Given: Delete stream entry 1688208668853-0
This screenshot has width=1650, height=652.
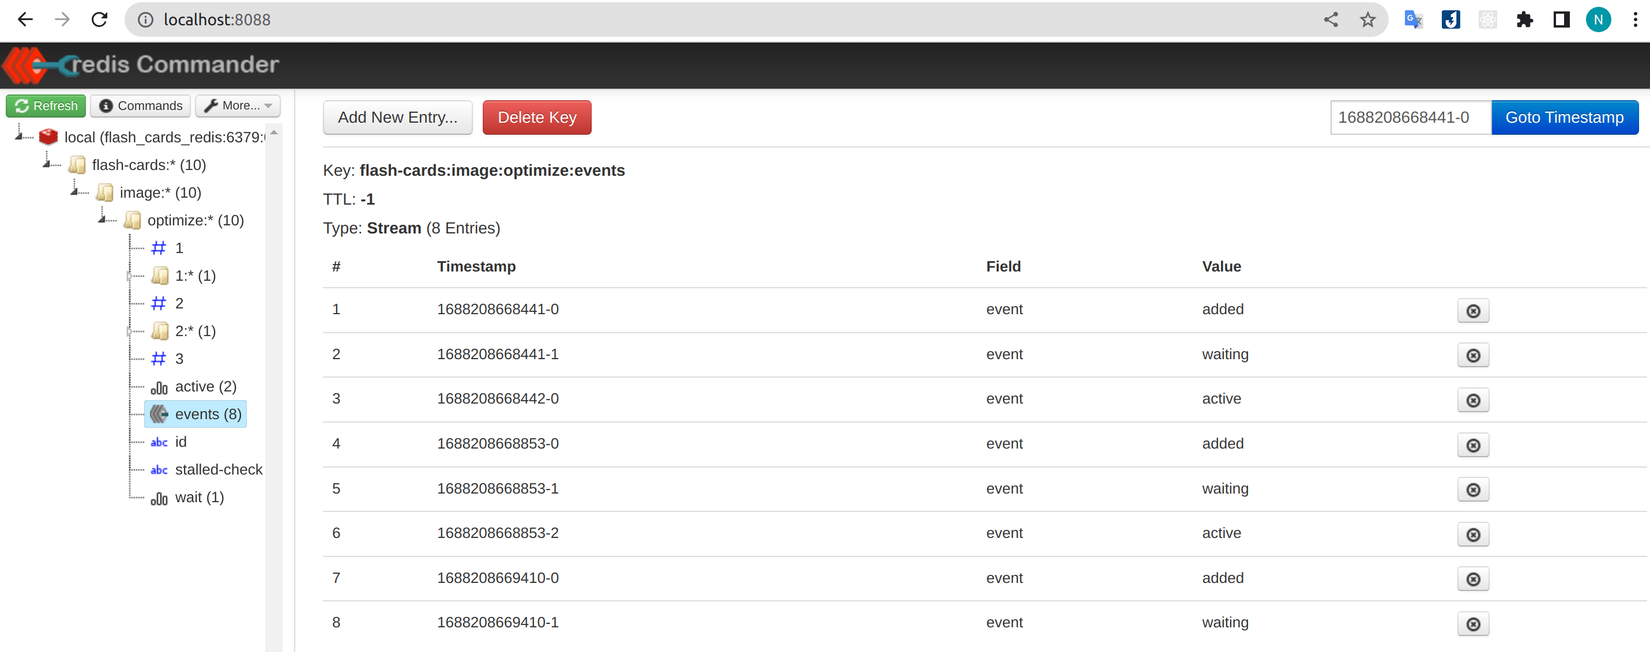Looking at the screenshot, I should [x=1473, y=445].
